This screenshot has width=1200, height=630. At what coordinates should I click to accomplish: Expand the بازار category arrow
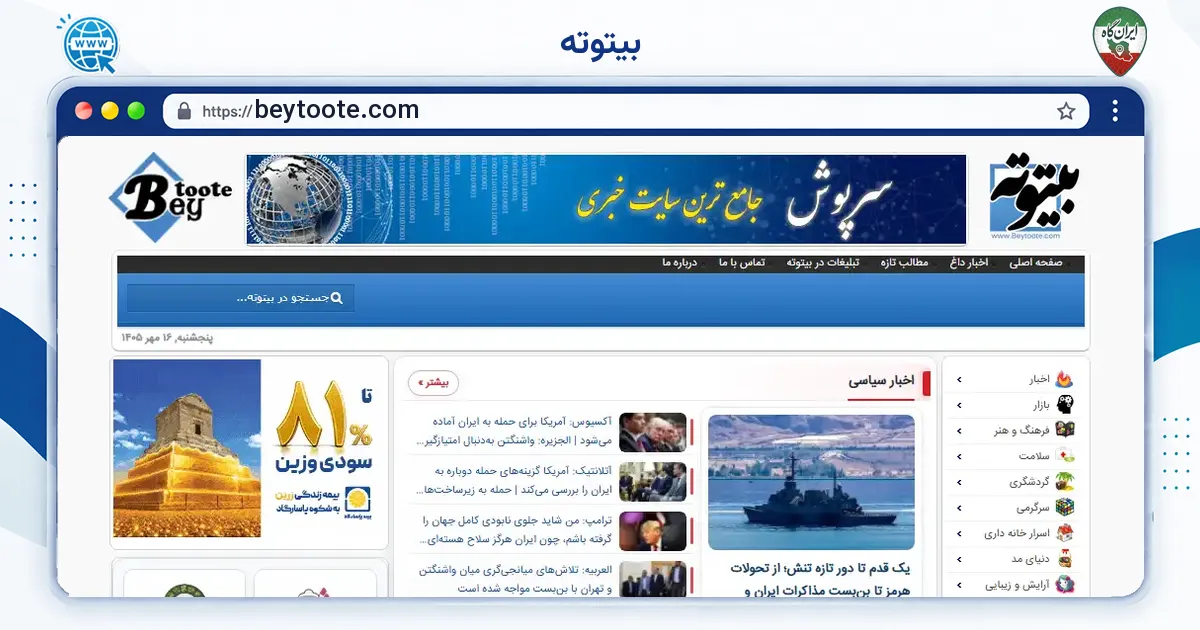pyautogui.click(x=959, y=406)
